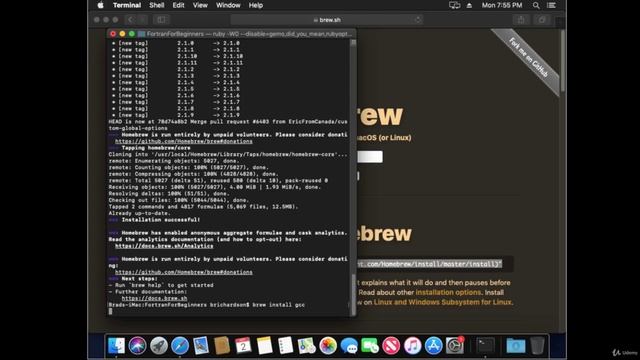The height and width of the screenshot is (360, 640).
Task: Click the Fork me on GitHub ribbon
Action: tap(528, 57)
